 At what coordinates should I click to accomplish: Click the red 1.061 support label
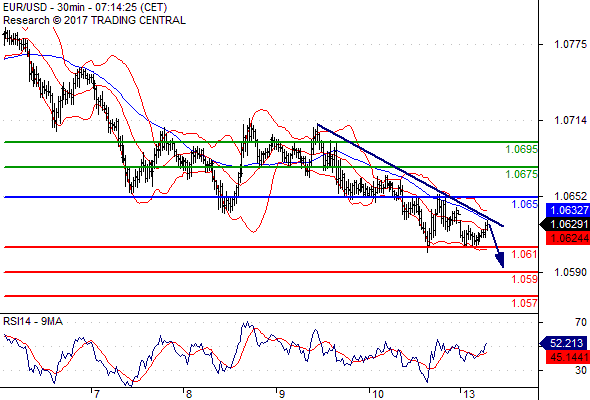(x=525, y=254)
